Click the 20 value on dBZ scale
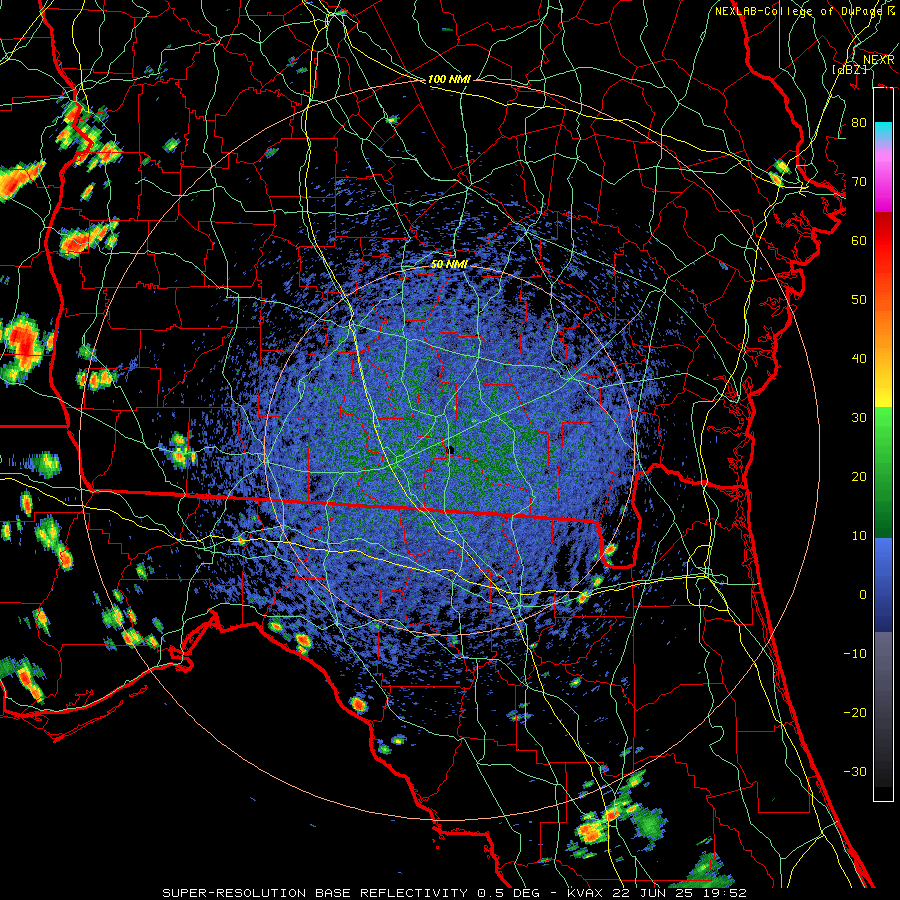 tap(859, 477)
